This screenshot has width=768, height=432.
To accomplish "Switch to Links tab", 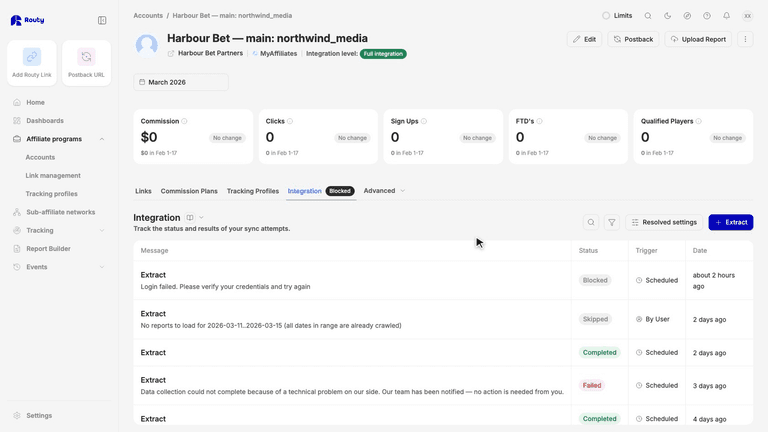I will [143, 191].
